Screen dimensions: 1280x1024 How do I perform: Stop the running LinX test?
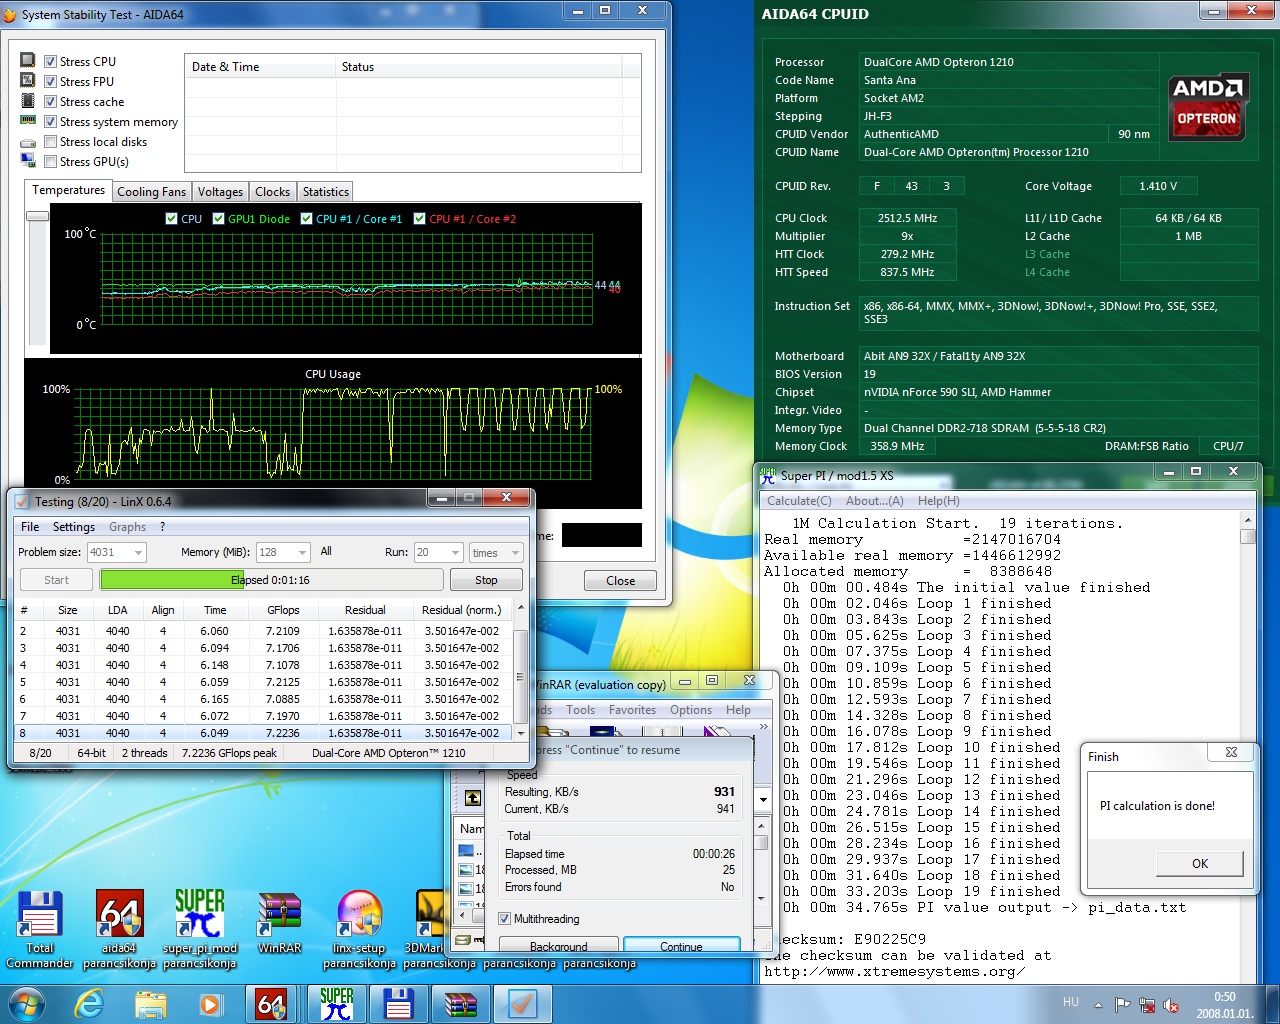[x=486, y=580]
